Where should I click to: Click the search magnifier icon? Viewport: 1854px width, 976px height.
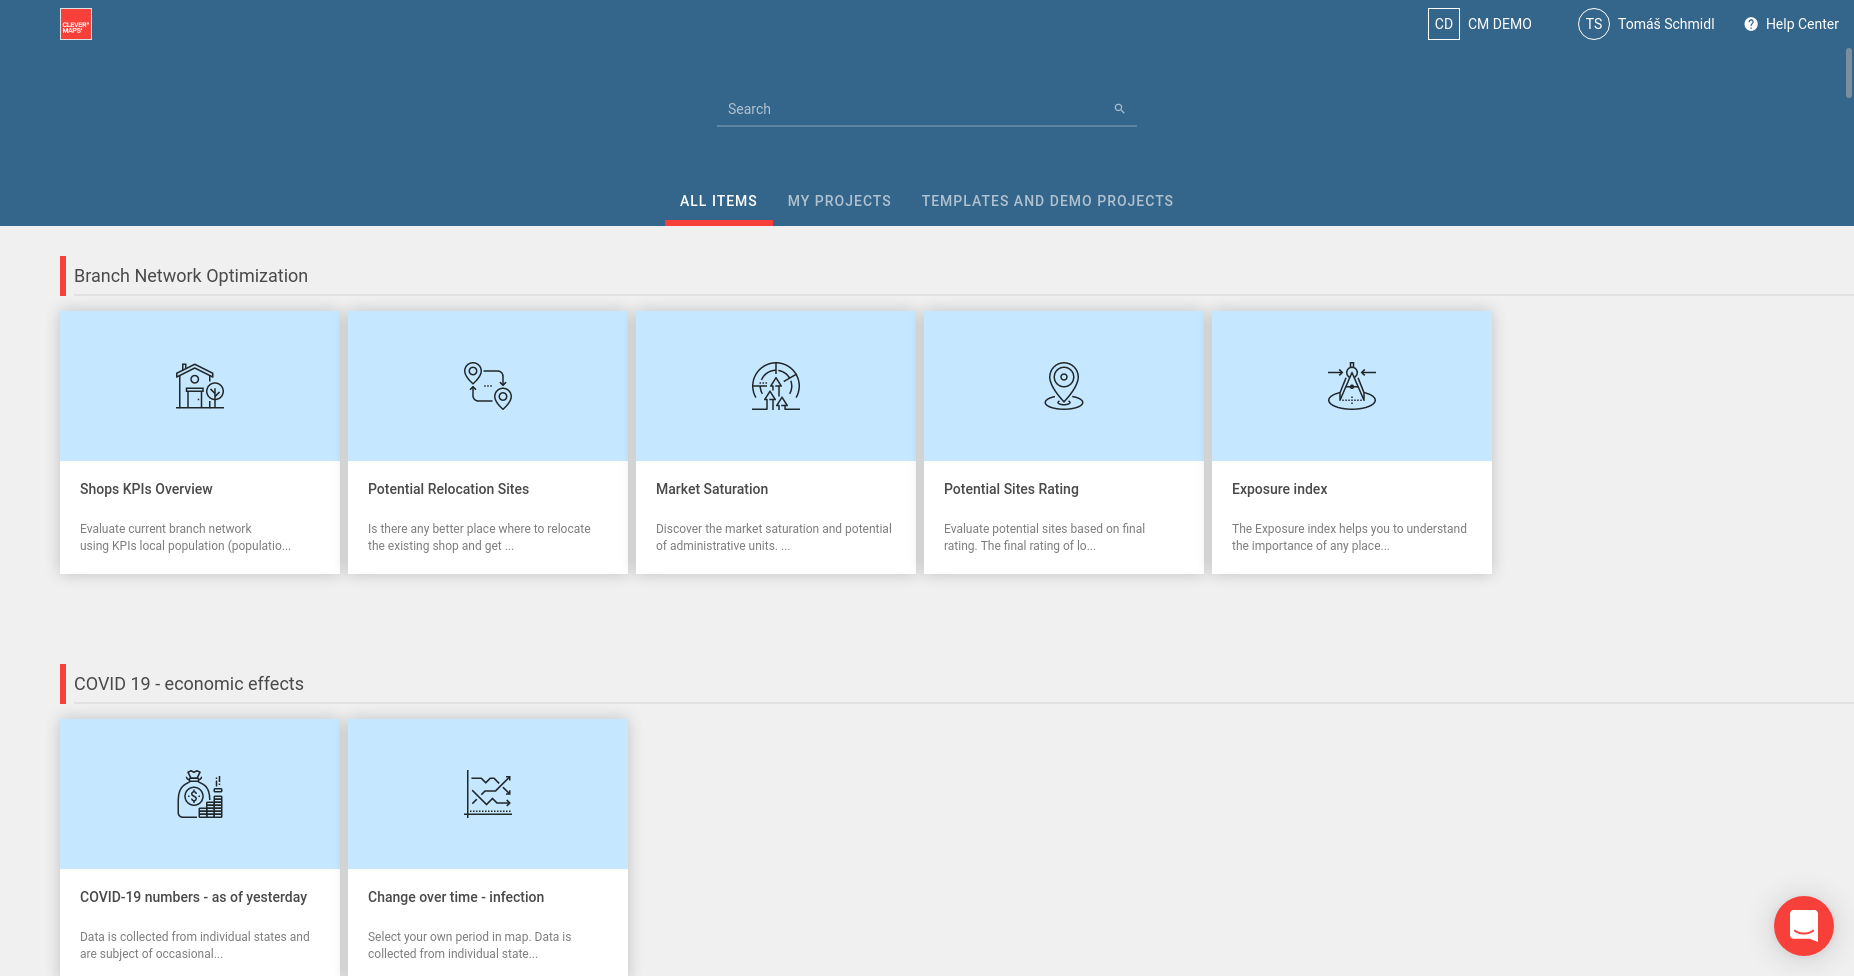1119,109
